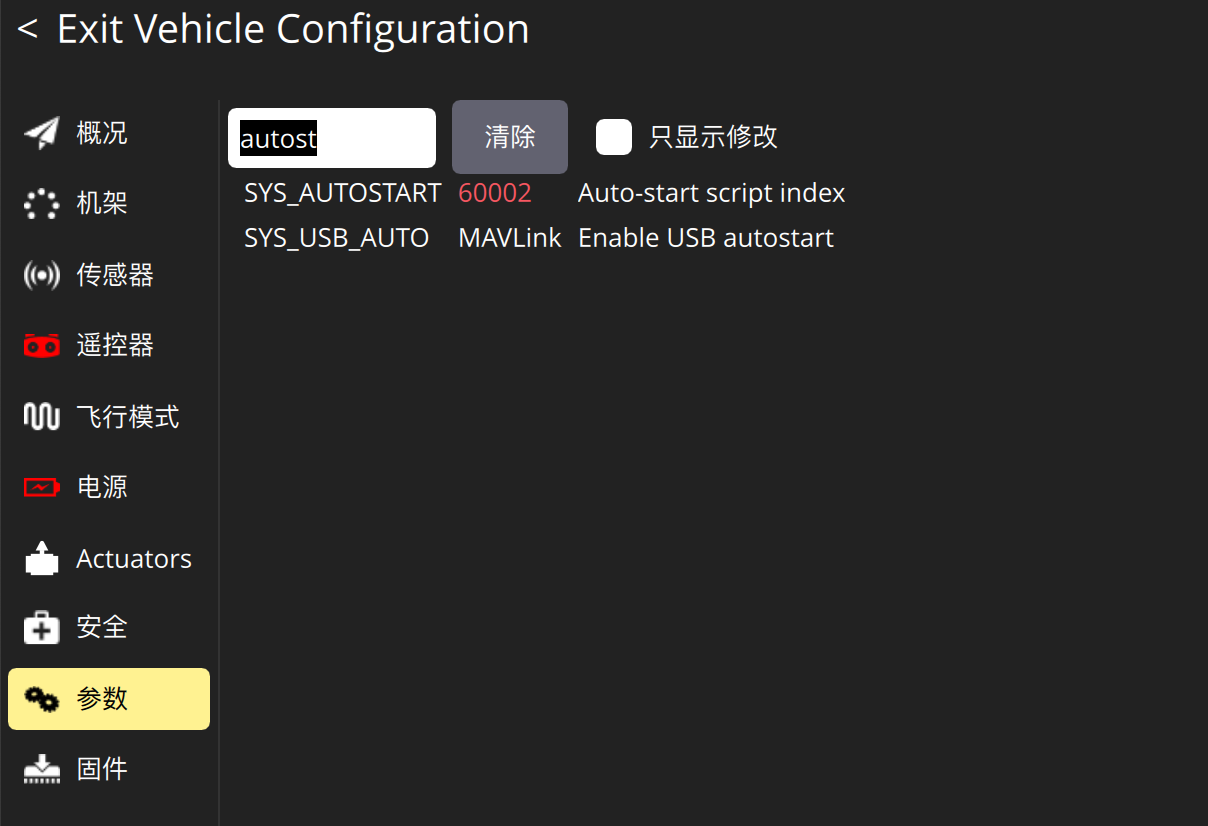The height and width of the screenshot is (826, 1208).
Task: Click the Exit Vehicle Configuration title
Action: 293,30
